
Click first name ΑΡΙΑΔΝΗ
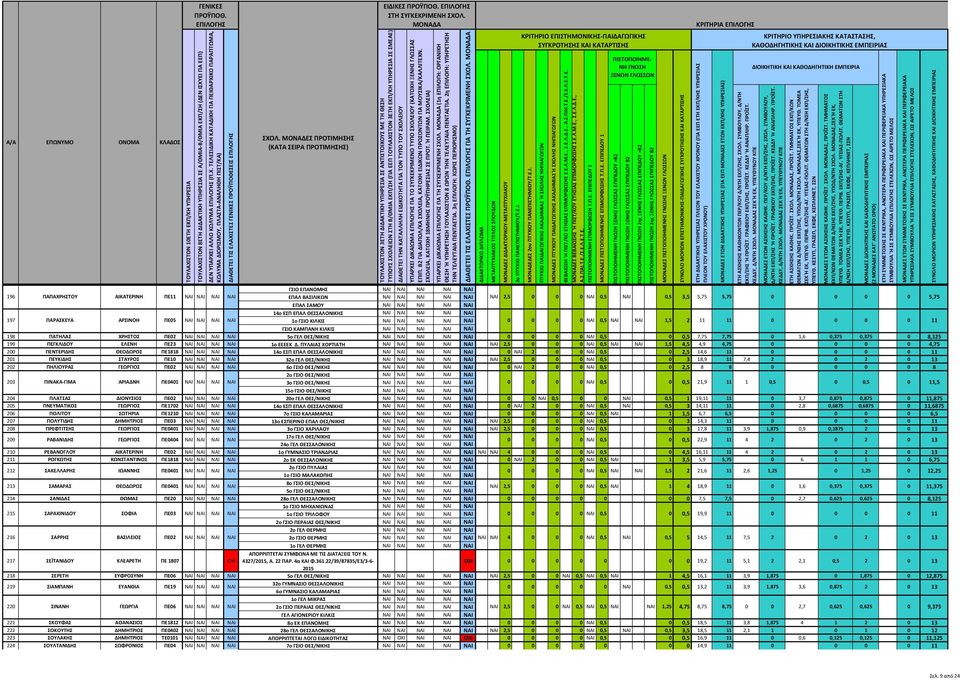(x=129, y=382)
